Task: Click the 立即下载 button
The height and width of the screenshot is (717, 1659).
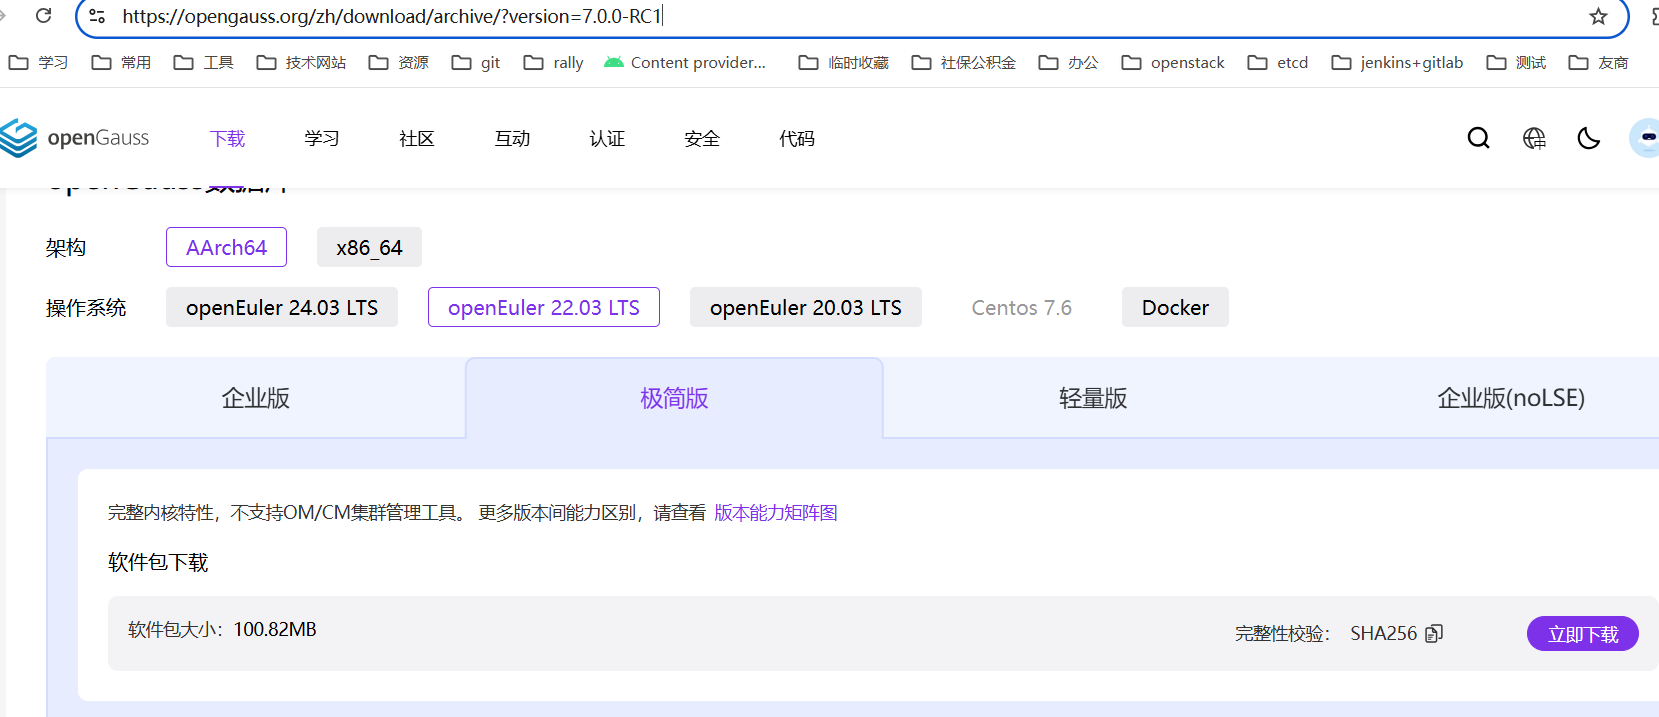Action: [x=1582, y=634]
